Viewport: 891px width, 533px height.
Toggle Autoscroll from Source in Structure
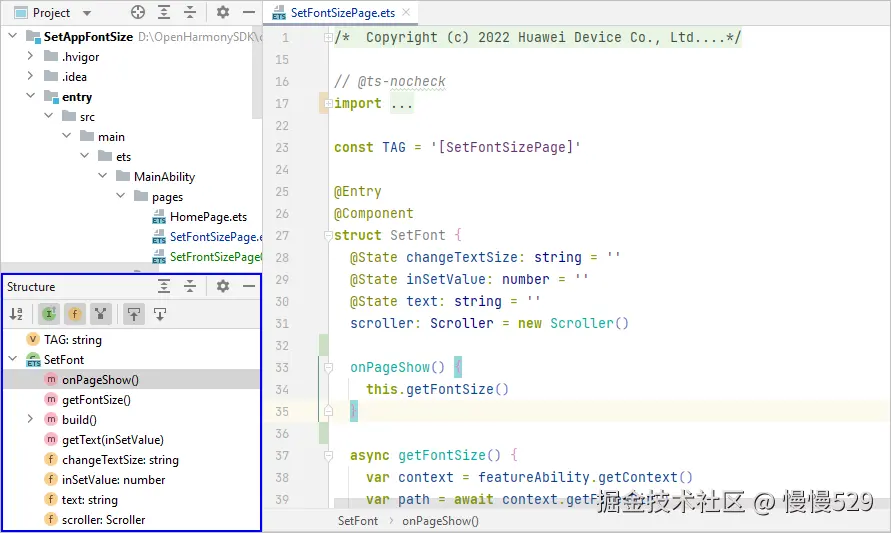point(160,314)
